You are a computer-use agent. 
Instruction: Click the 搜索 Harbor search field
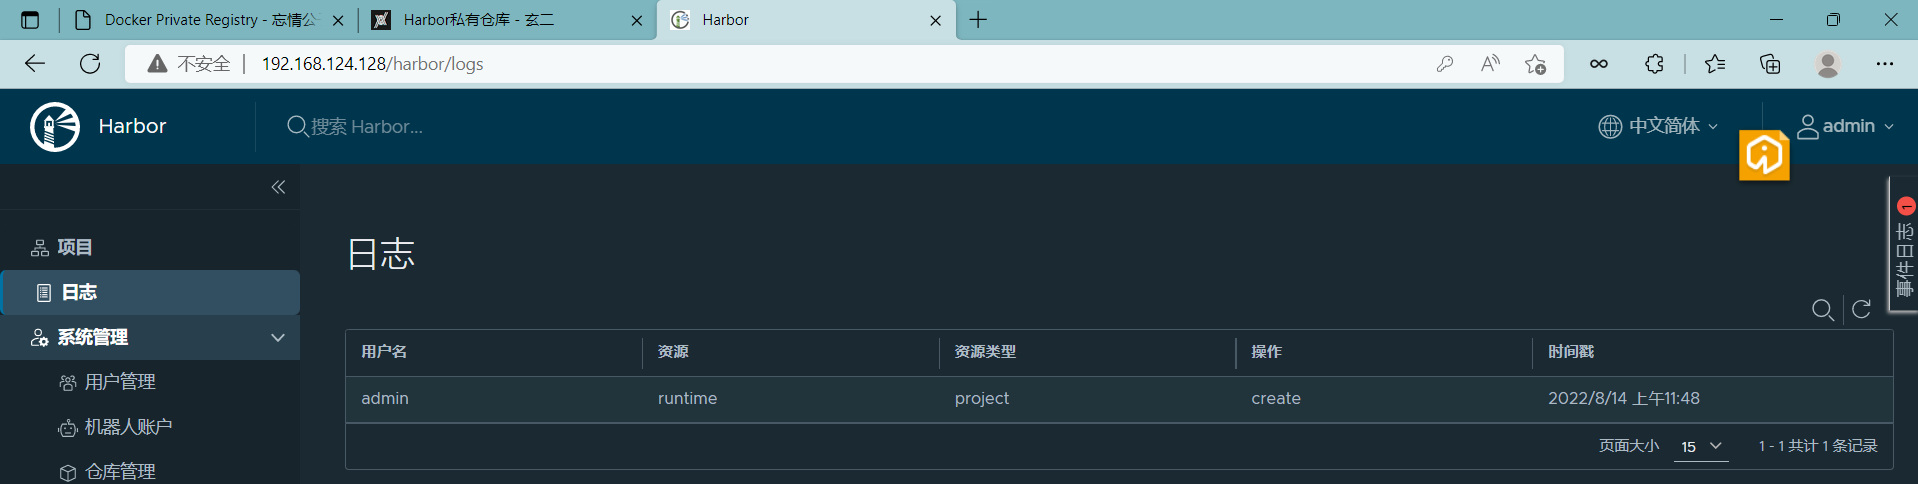(366, 127)
